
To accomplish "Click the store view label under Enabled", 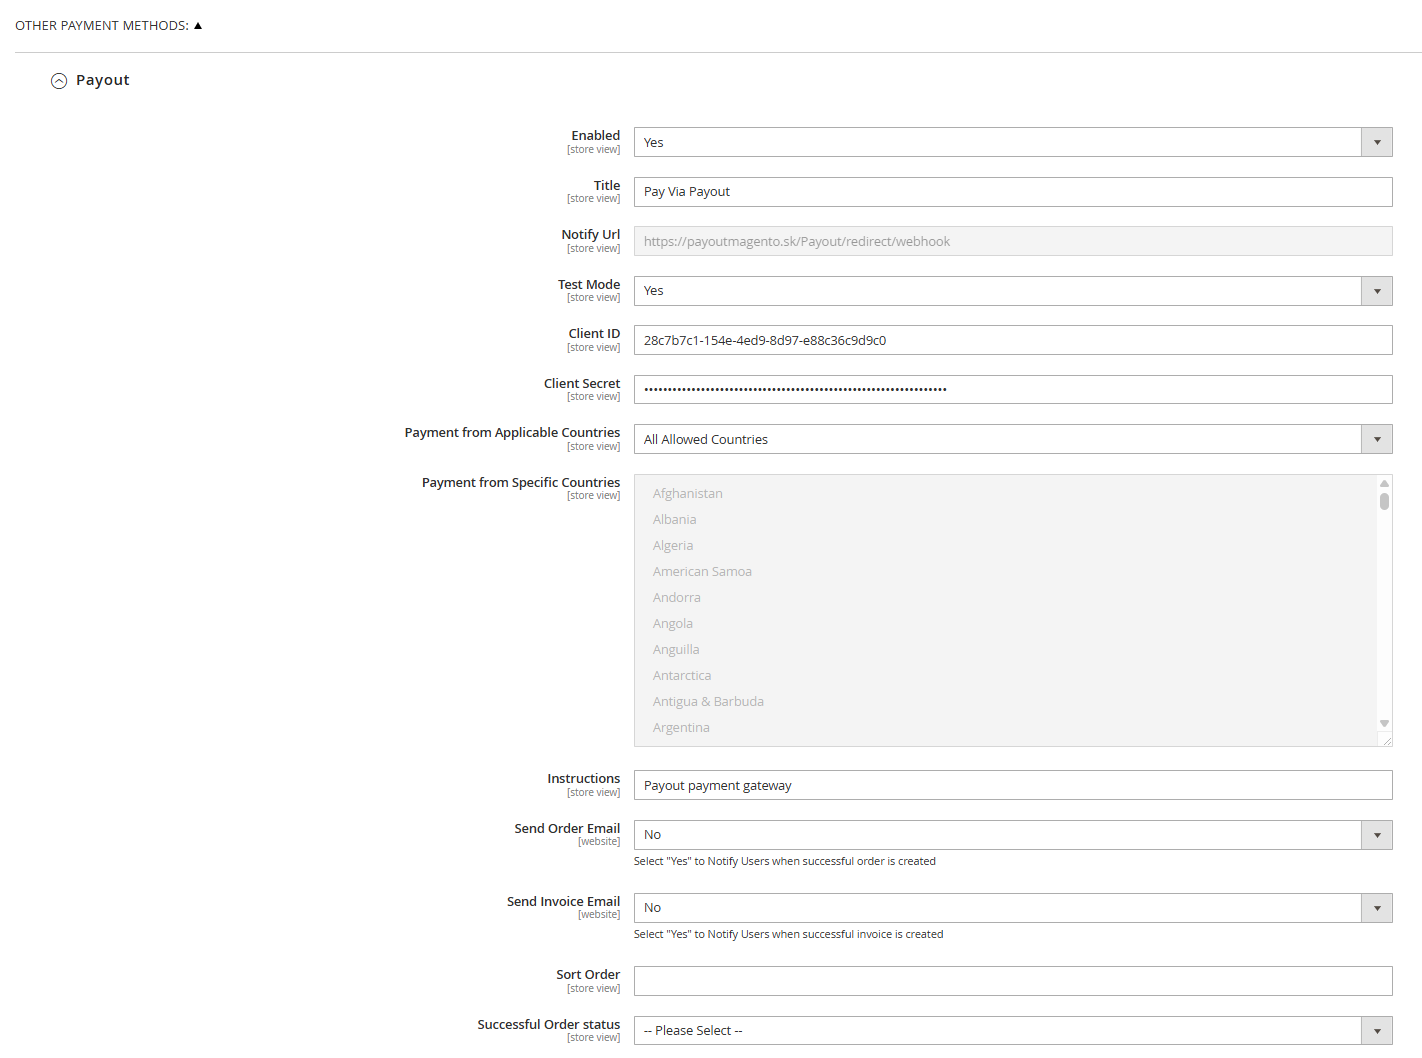I will (593, 148).
